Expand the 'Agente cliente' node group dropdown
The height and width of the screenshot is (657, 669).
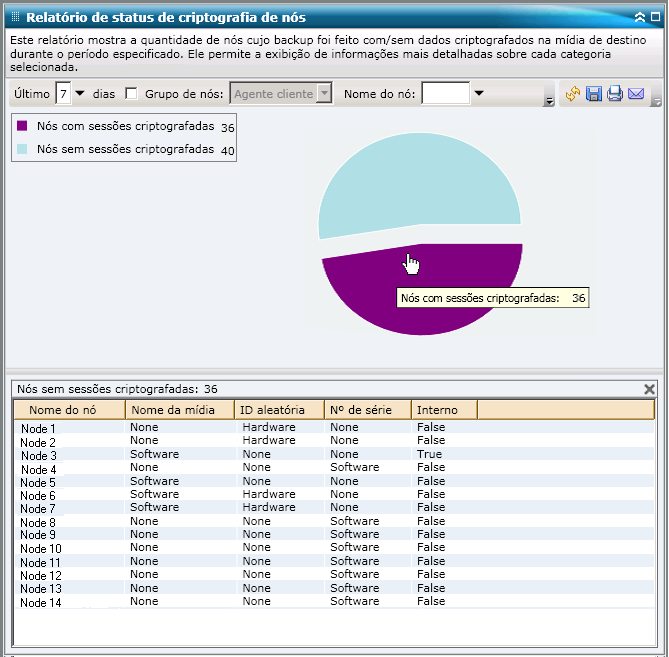click(x=323, y=94)
